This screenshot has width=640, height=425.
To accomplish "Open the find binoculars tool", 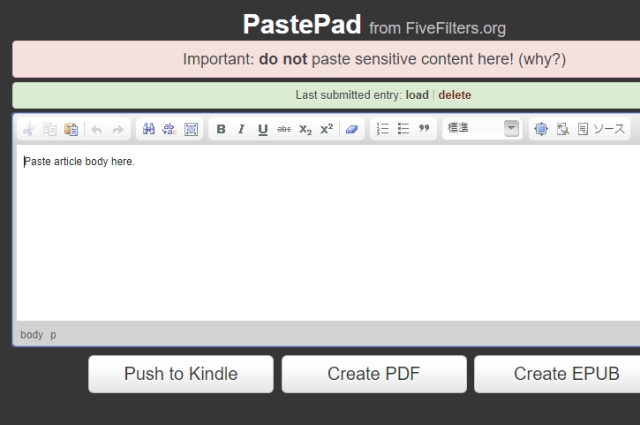I will pos(149,129).
